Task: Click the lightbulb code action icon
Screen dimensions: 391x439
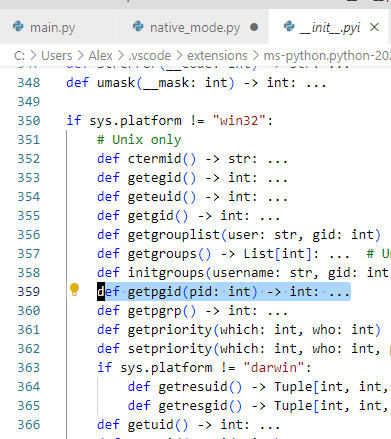Action: point(74,290)
